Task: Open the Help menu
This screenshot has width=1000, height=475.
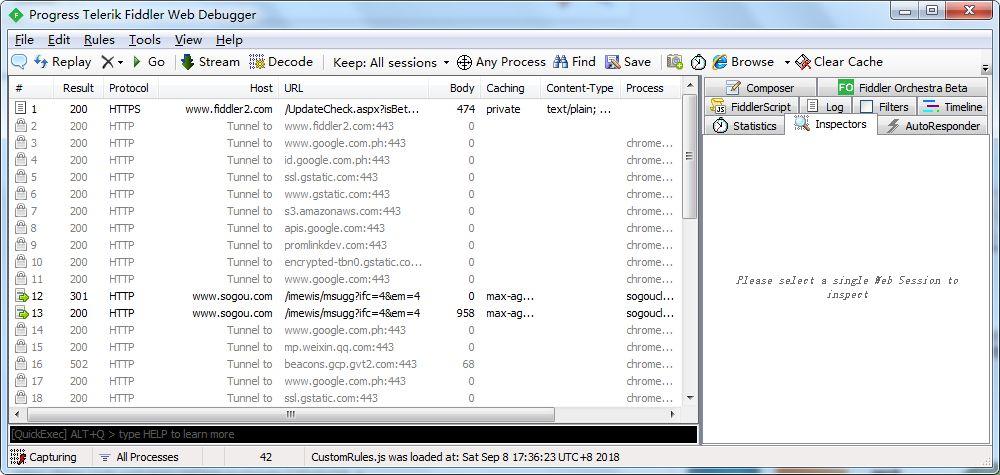Action: pos(229,40)
